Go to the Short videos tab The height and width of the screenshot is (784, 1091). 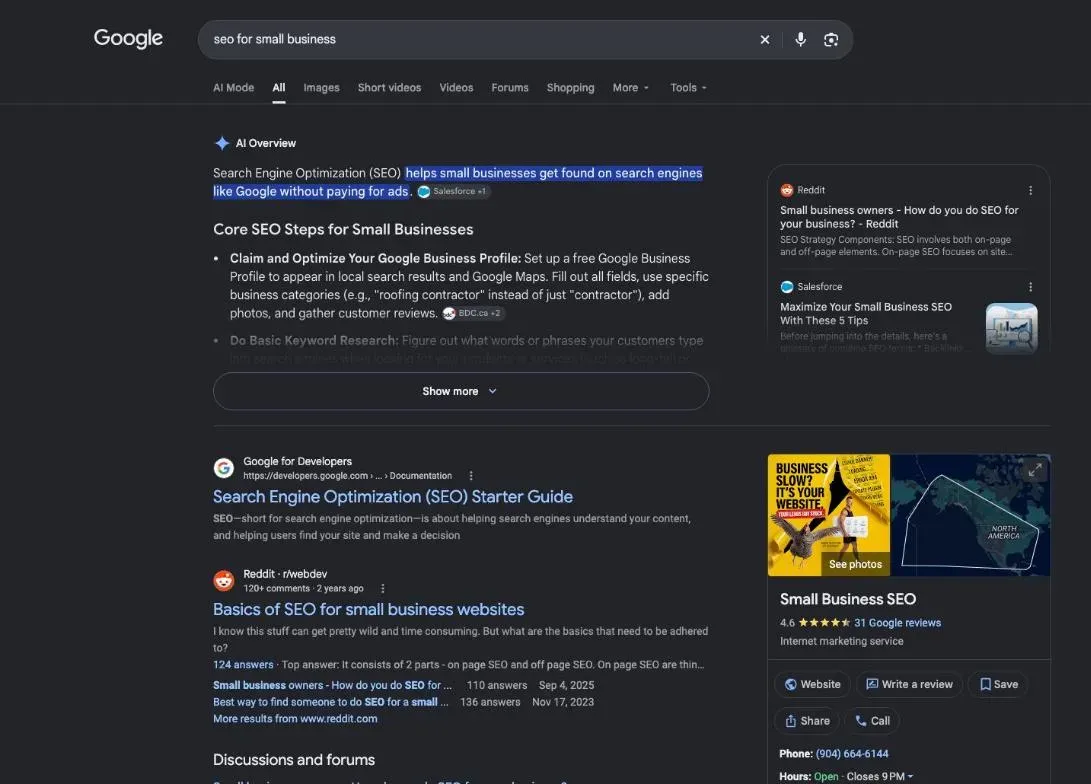(x=389, y=88)
